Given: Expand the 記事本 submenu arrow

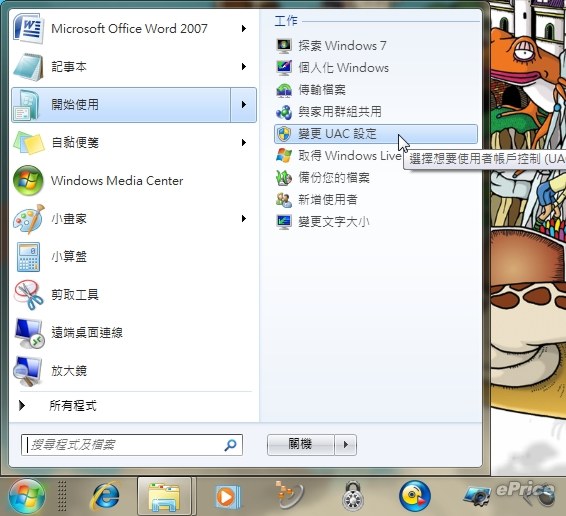Looking at the screenshot, I should click(244, 66).
